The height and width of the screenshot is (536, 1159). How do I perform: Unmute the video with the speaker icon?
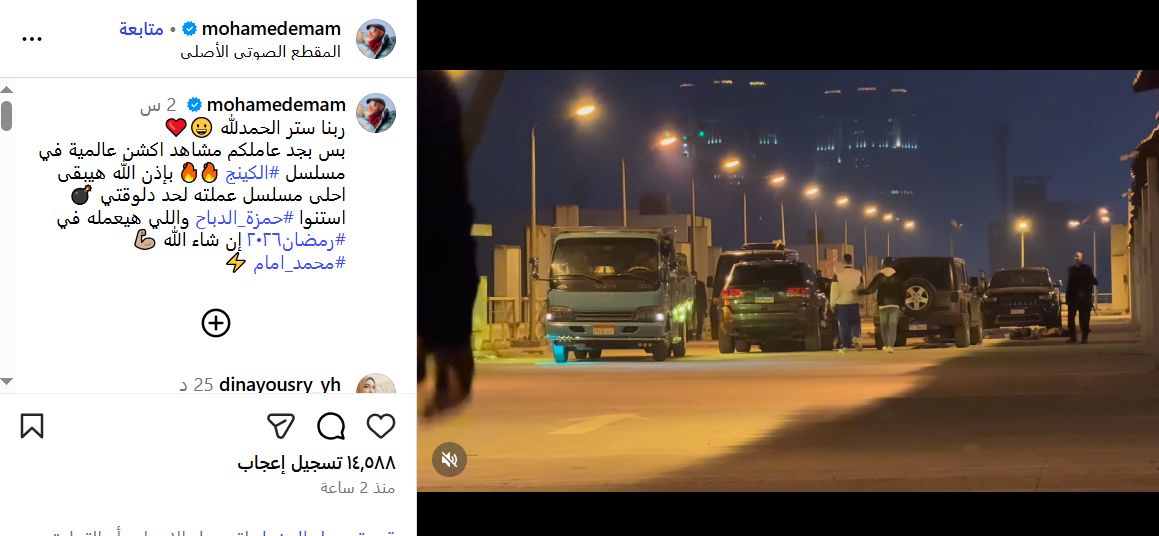(x=449, y=459)
